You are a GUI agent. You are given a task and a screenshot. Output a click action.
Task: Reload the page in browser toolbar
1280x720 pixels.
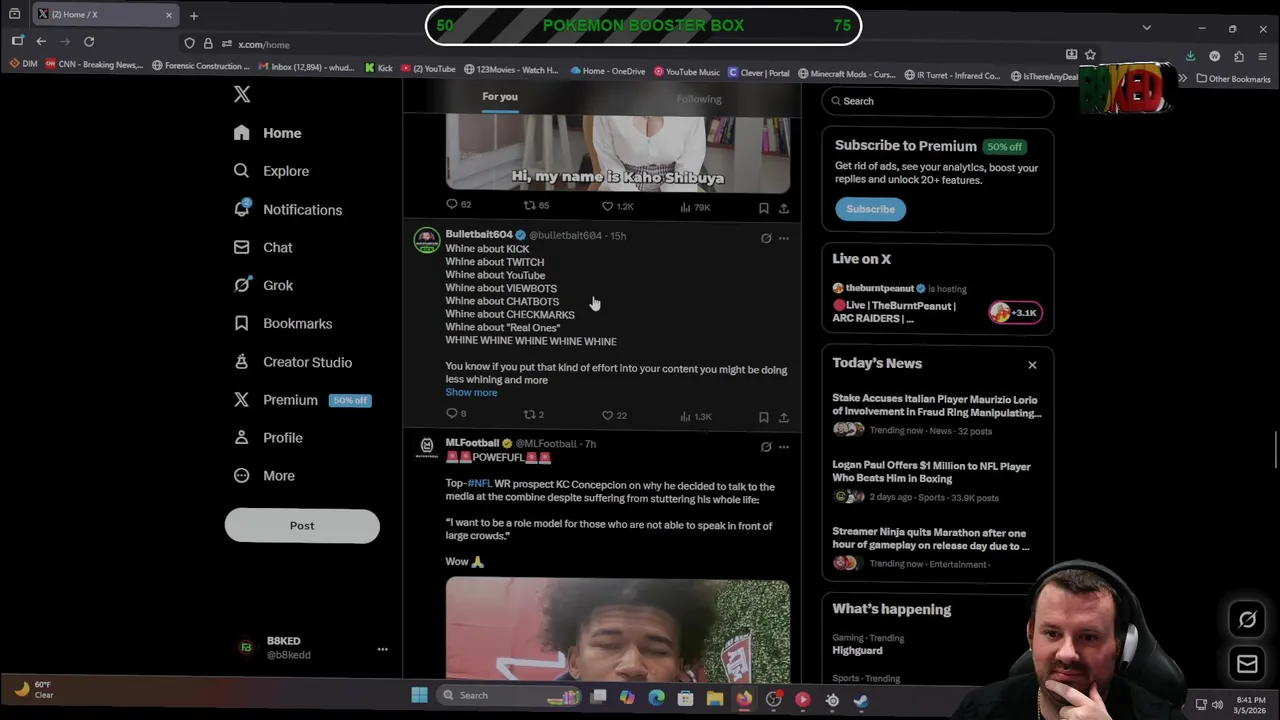tap(89, 42)
